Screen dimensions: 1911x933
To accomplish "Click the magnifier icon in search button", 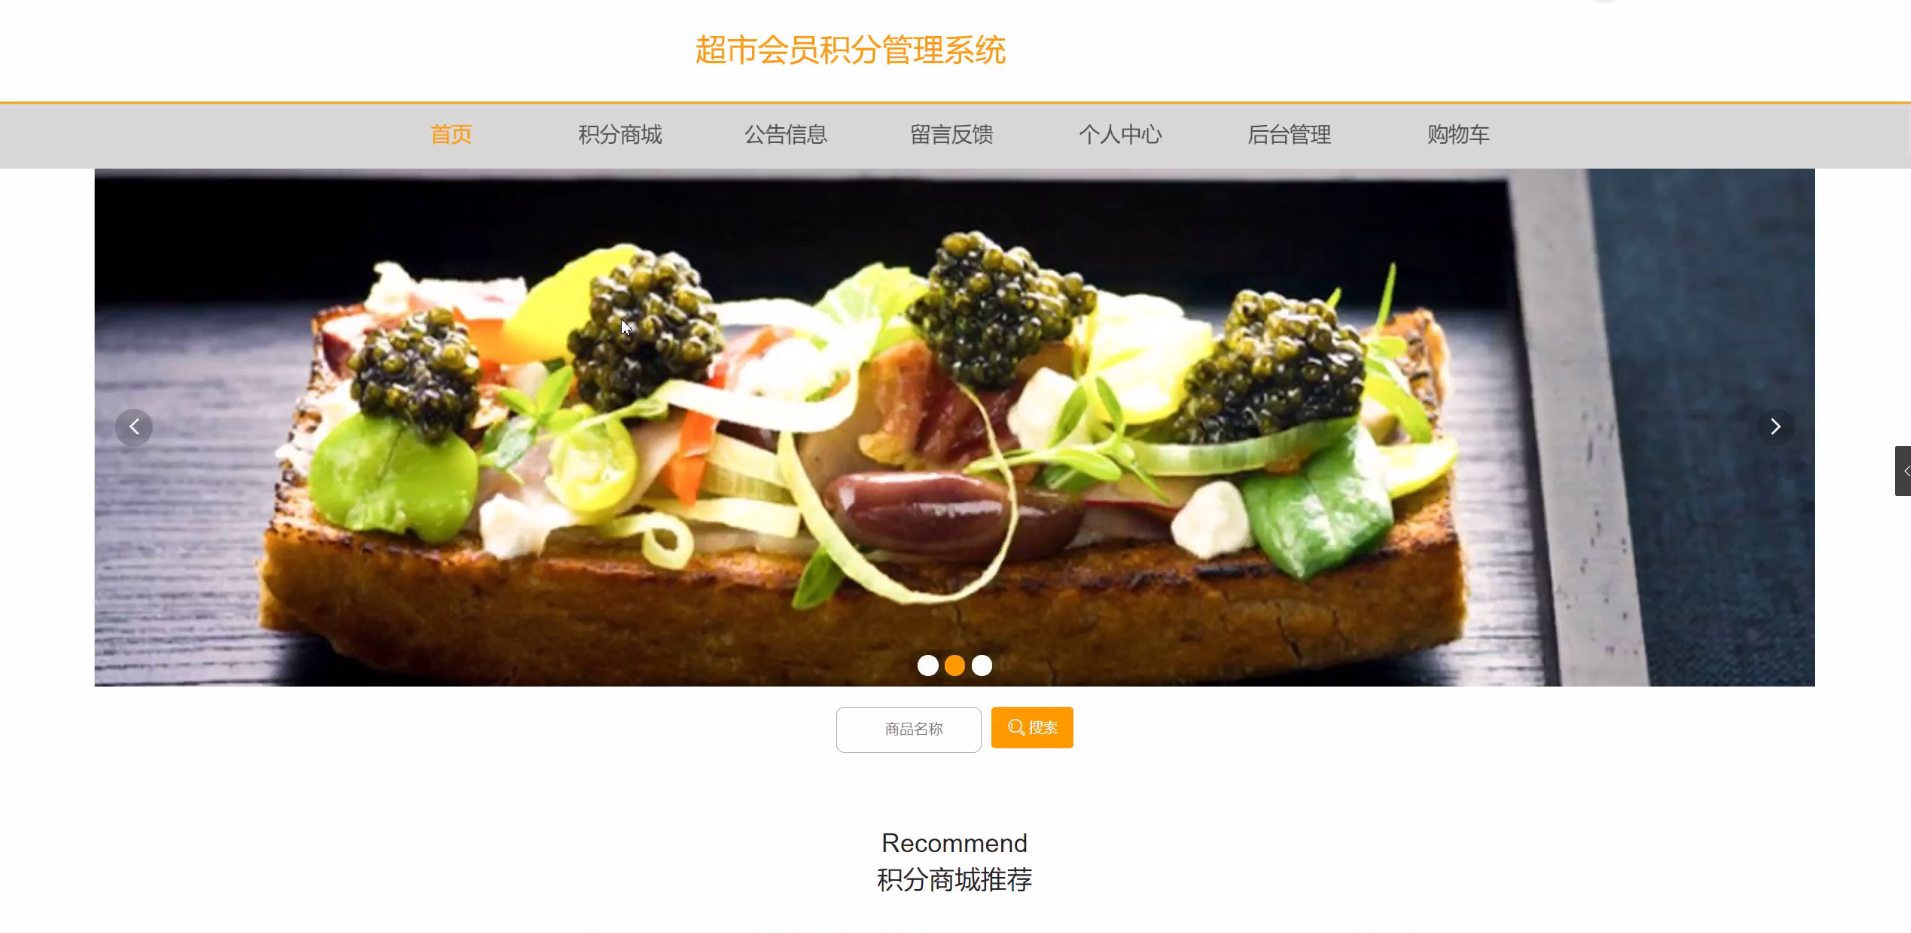I will coord(1016,727).
